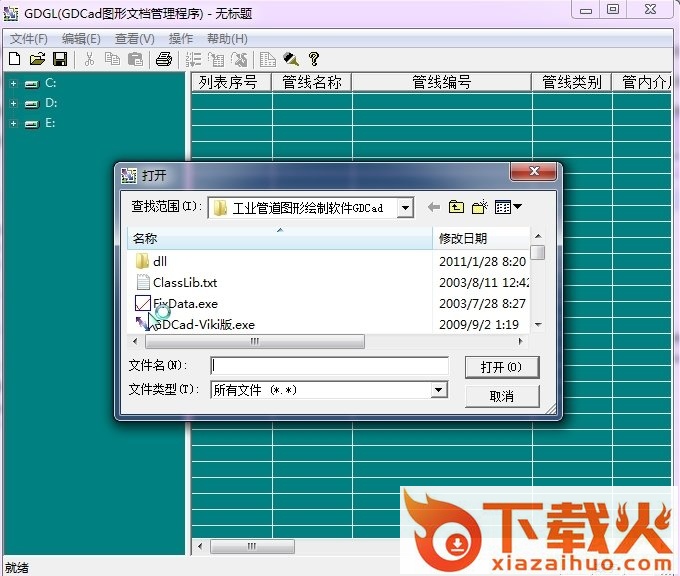The image size is (680, 576).
Task: Minimize the GDGL main window
Action: tap(586, 10)
